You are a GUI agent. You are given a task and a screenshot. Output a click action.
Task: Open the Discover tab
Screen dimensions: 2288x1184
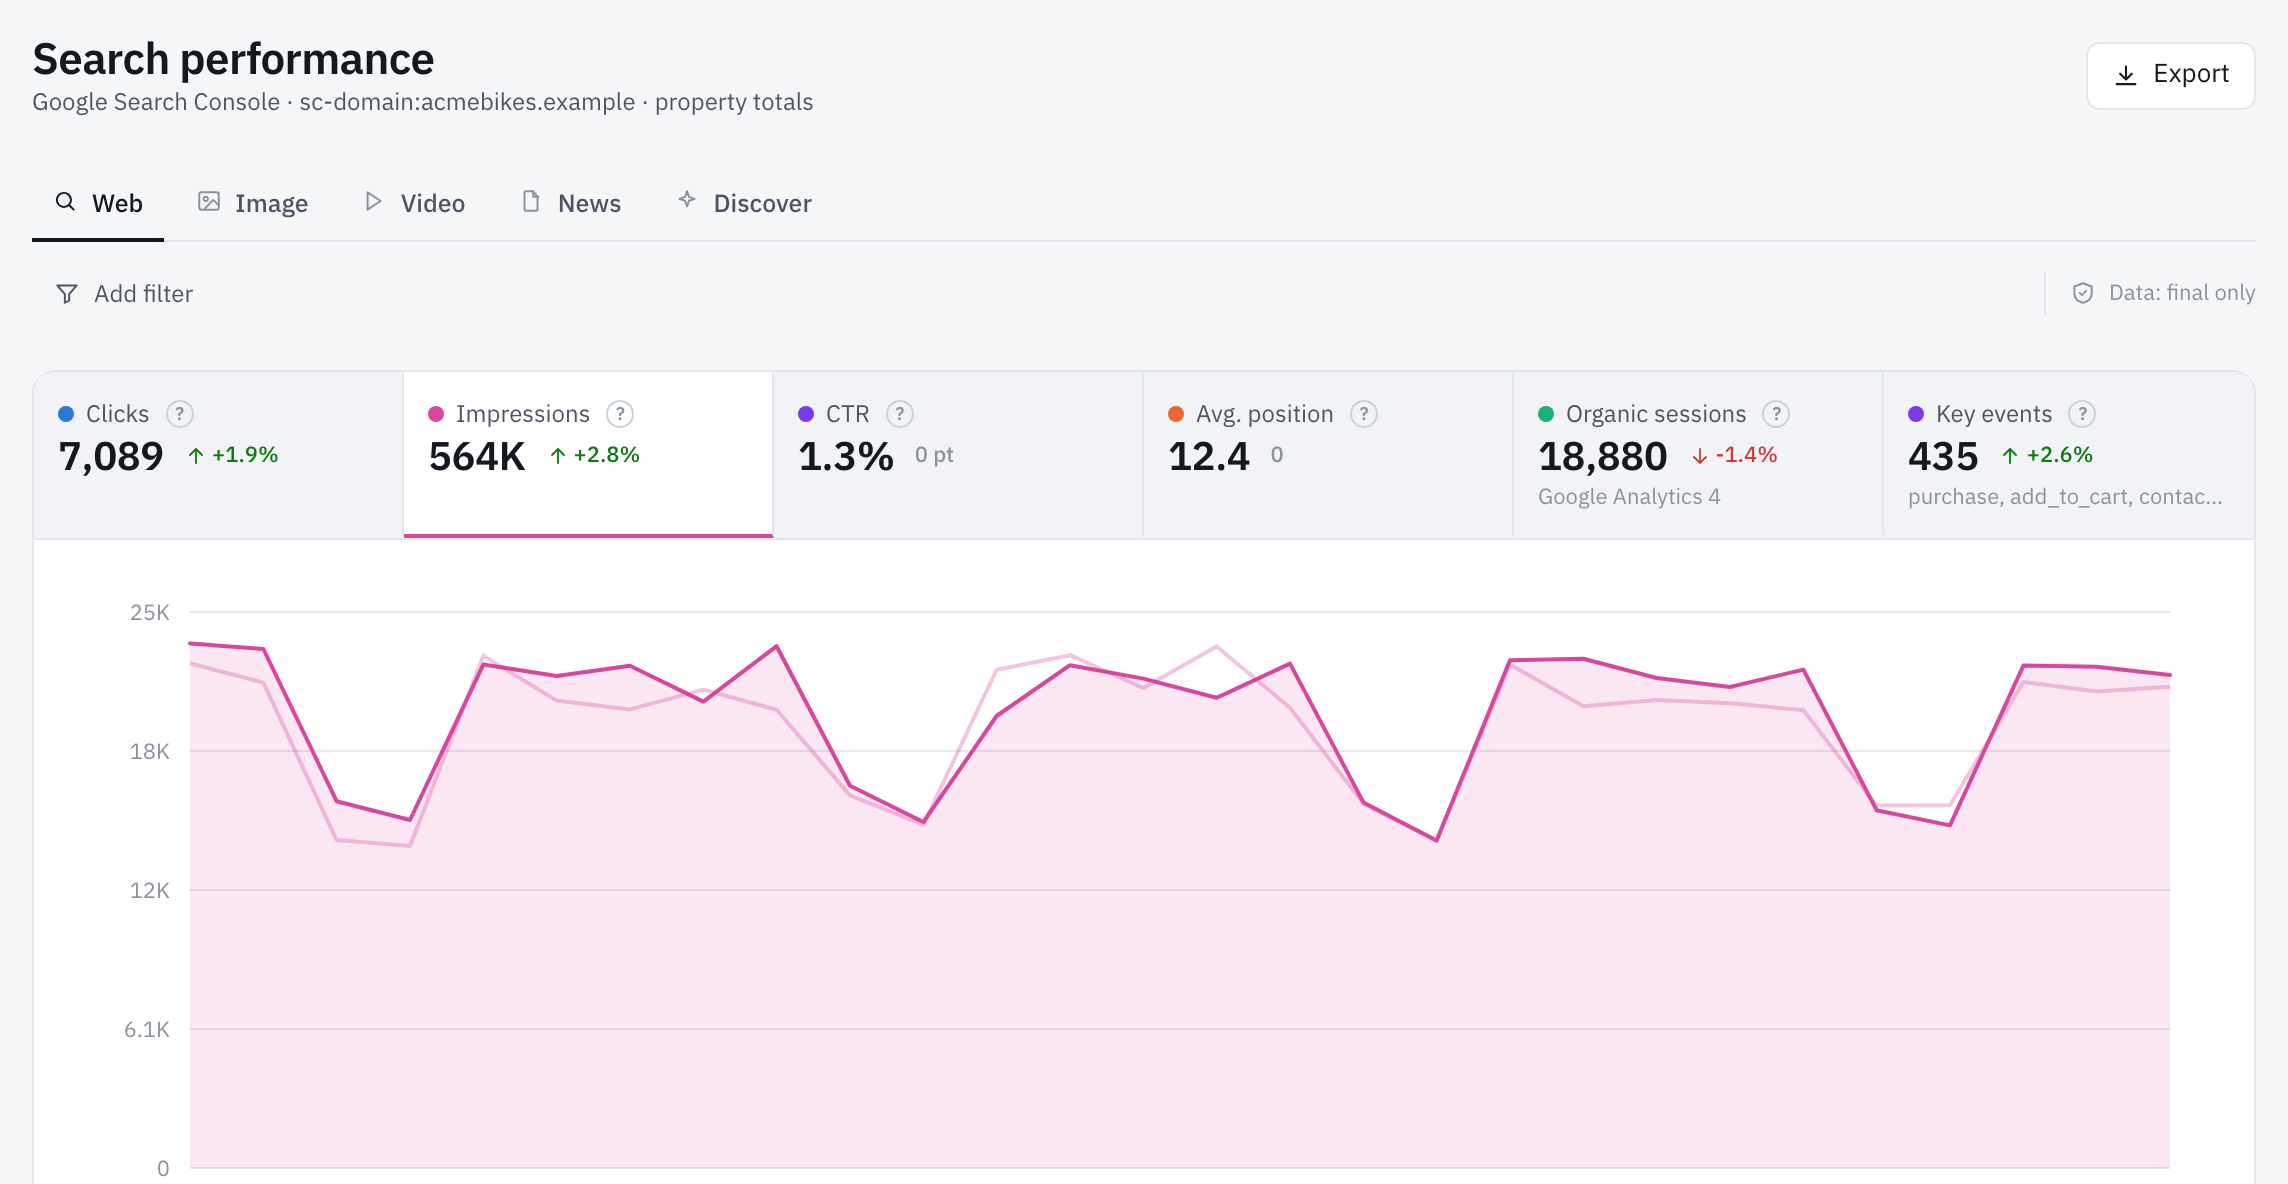745,203
